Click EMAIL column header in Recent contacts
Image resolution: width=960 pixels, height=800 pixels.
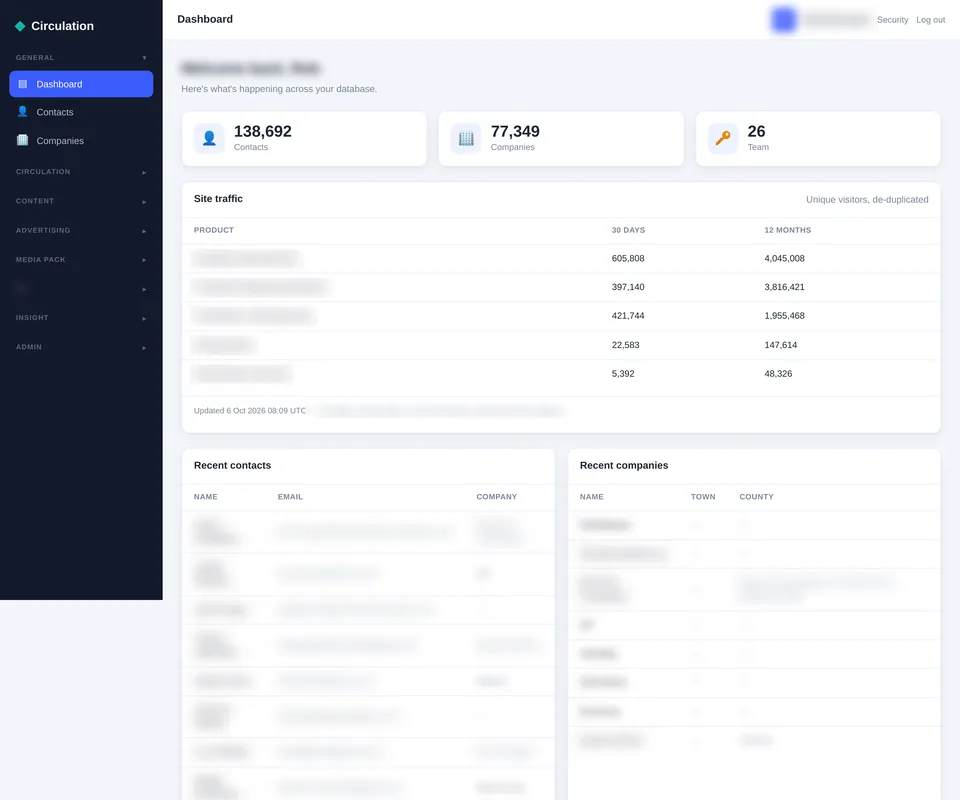tap(290, 497)
